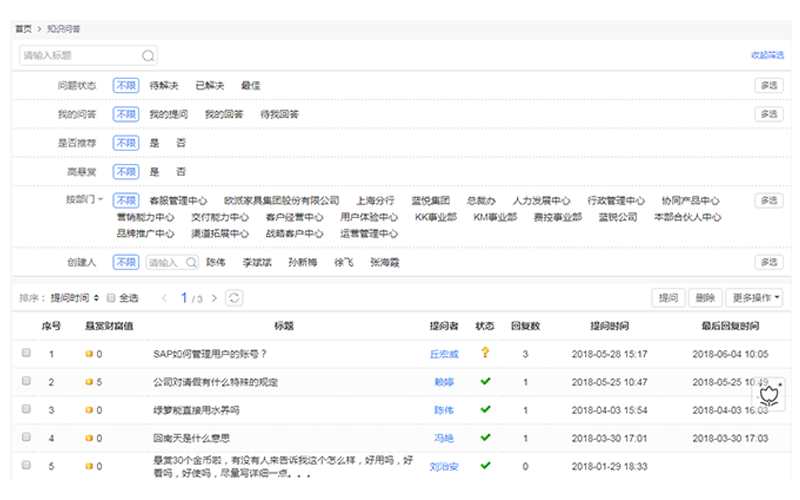Image resolution: width=800 pixels, height=500 pixels.
Task: Click the yellow question mark status icon
Action: click(x=485, y=353)
